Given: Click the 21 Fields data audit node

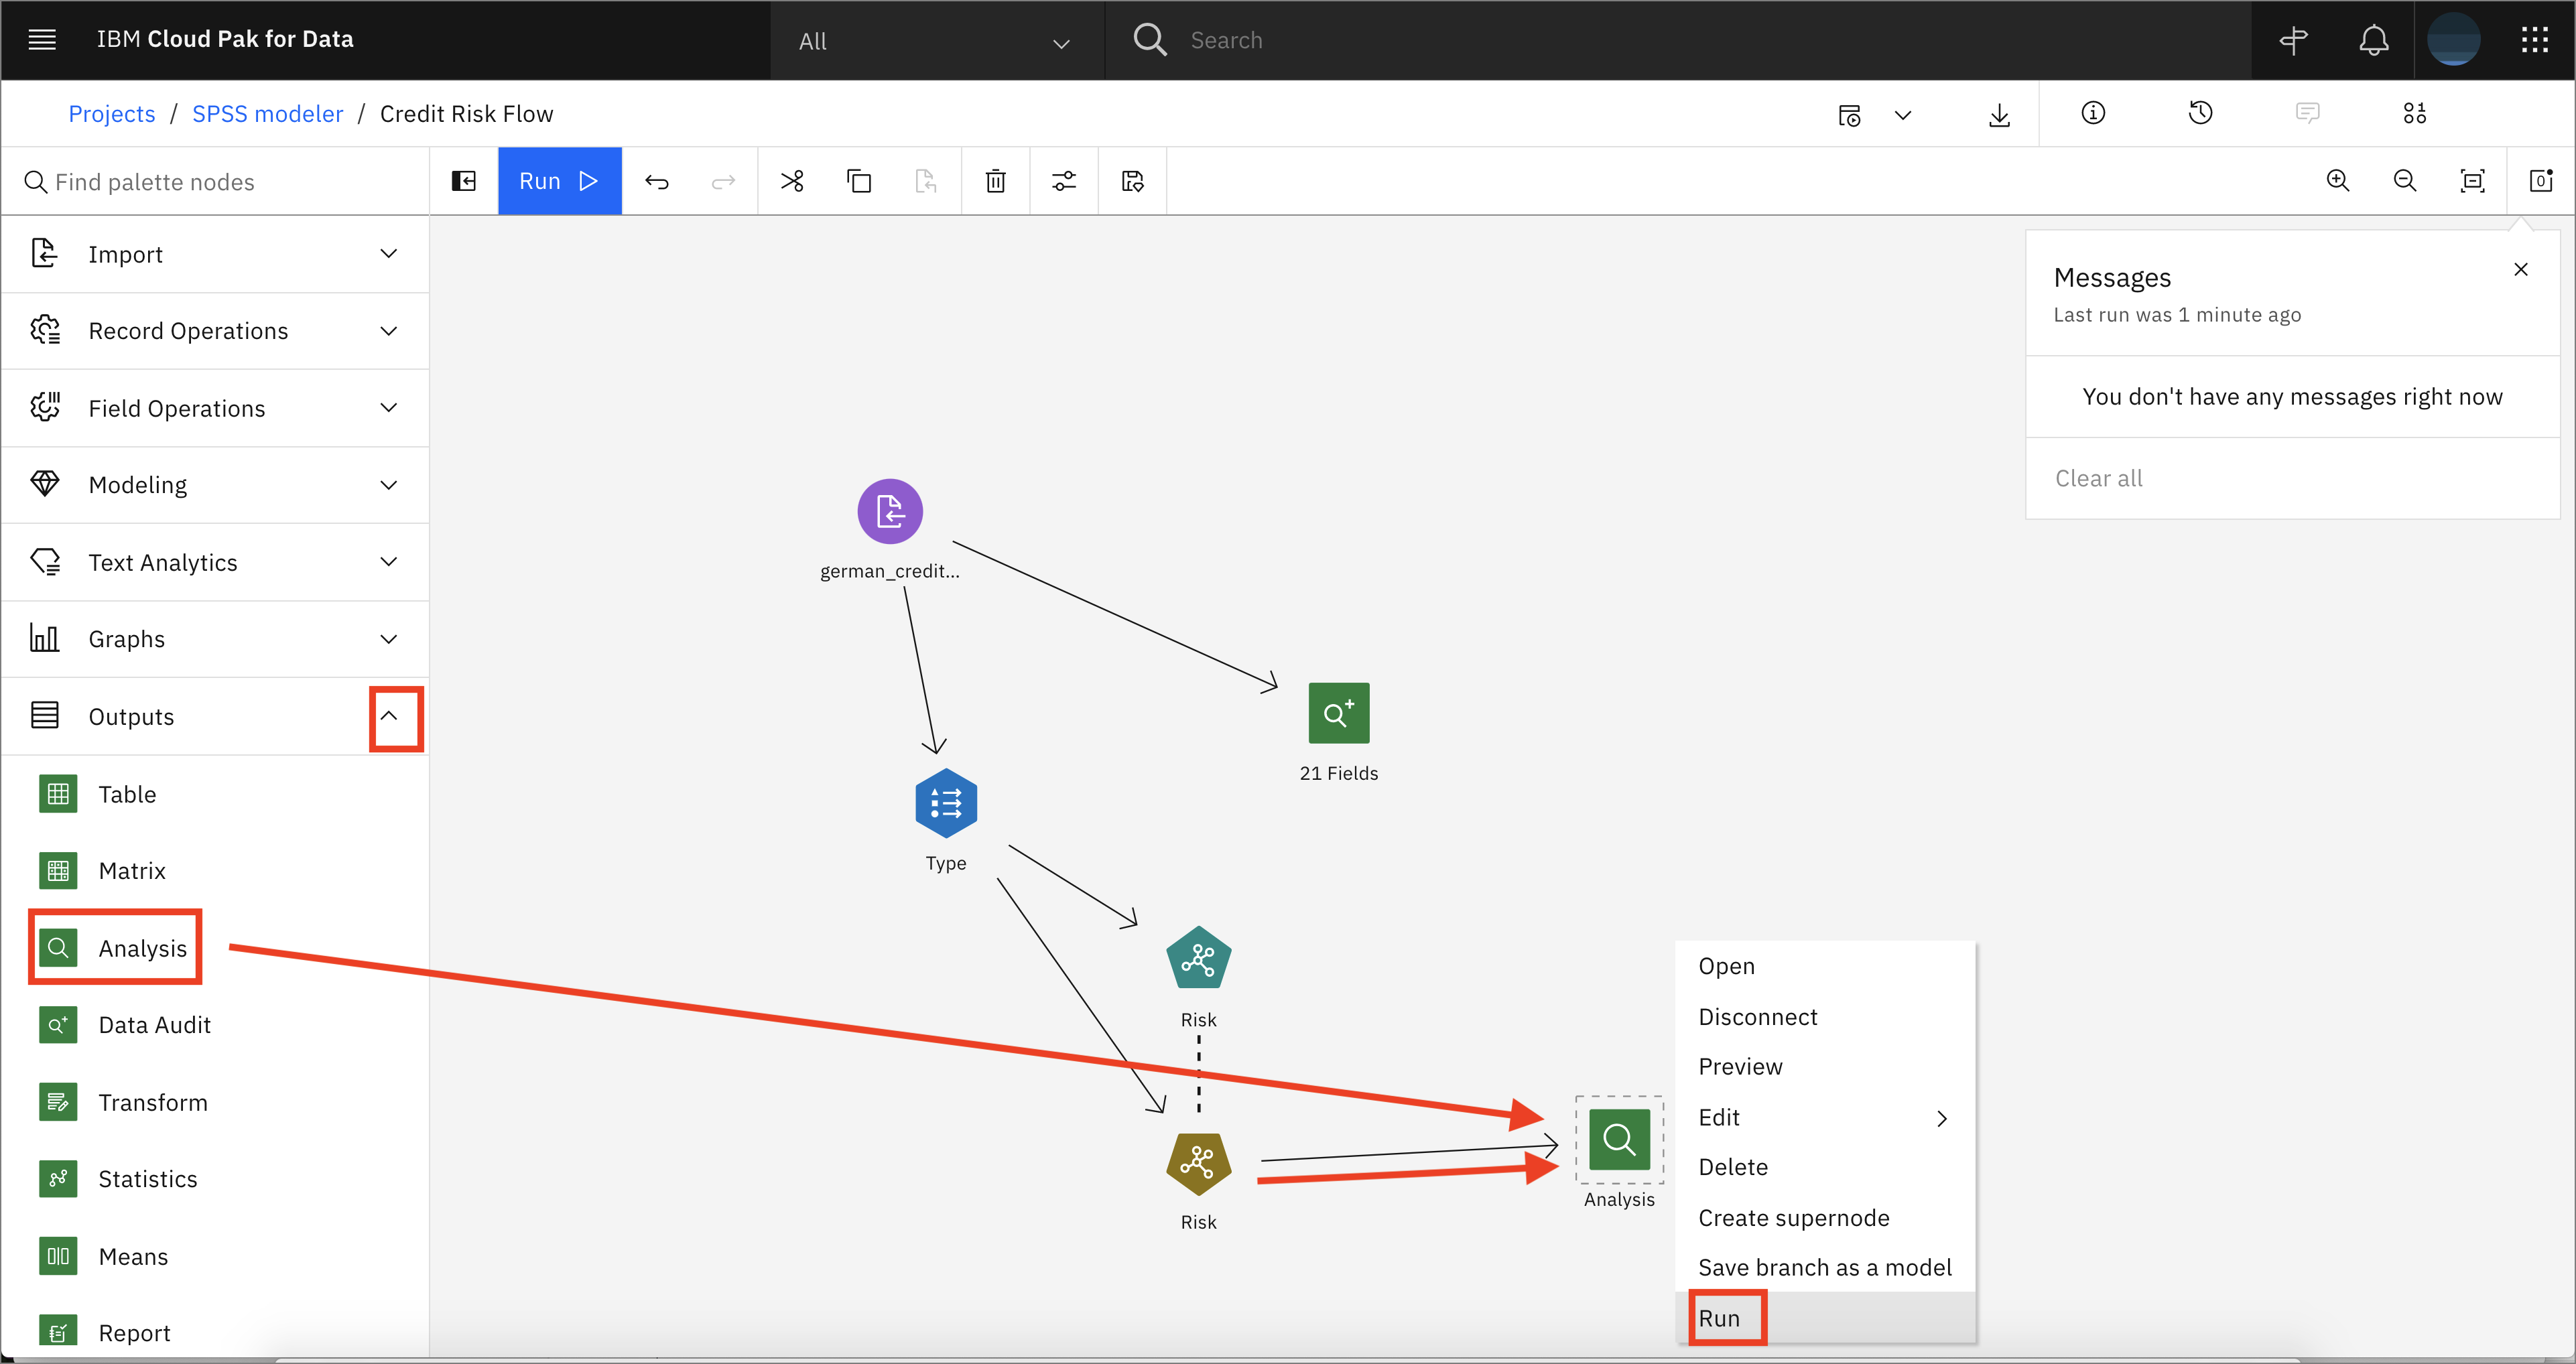Looking at the screenshot, I should pyautogui.click(x=1338, y=713).
